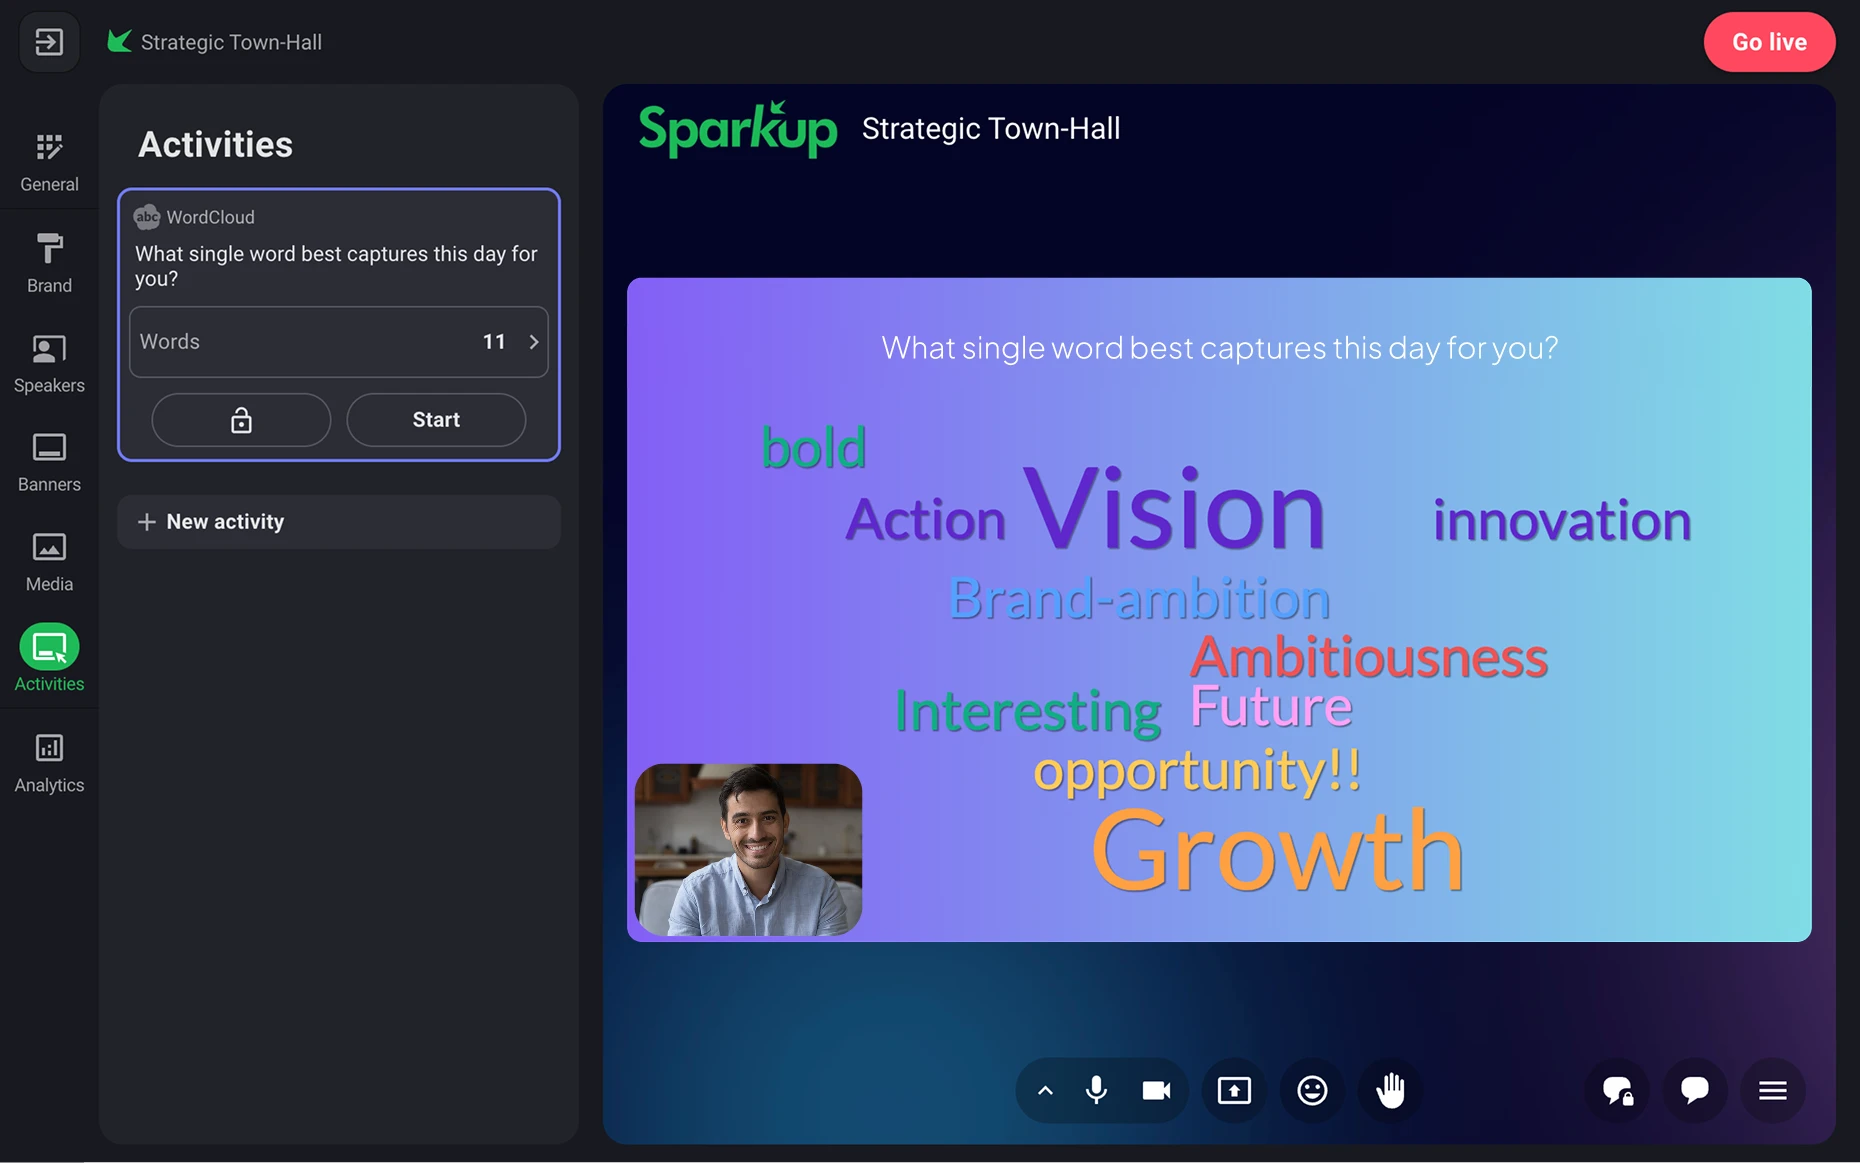This screenshot has height=1163, width=1860.
Task: Click the word "bold" in the cloud
Action: [x=814, y=447]
